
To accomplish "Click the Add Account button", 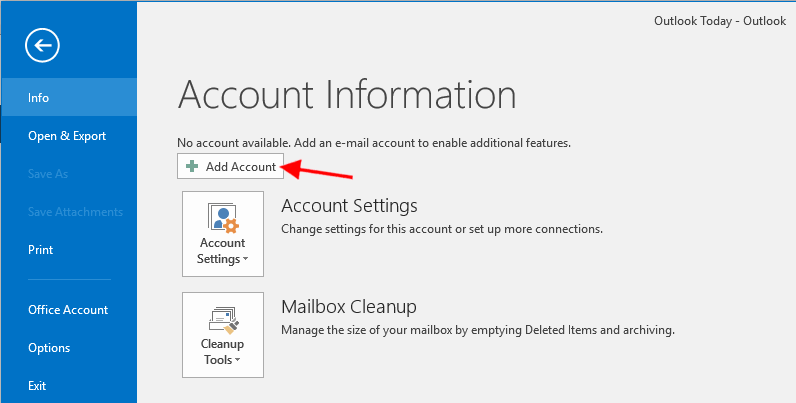I will tap(230, 166).
